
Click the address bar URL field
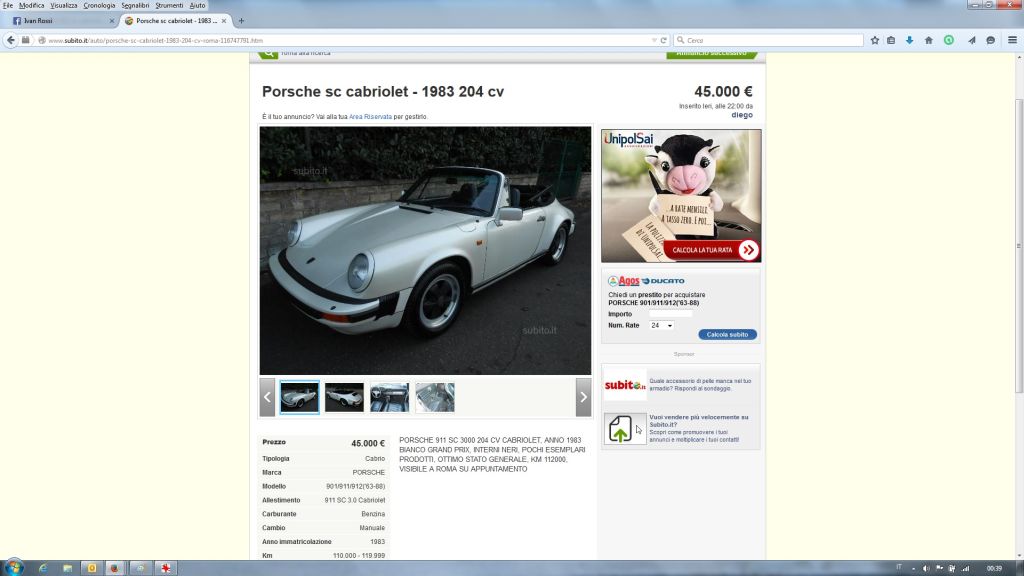tap(346, 40)
